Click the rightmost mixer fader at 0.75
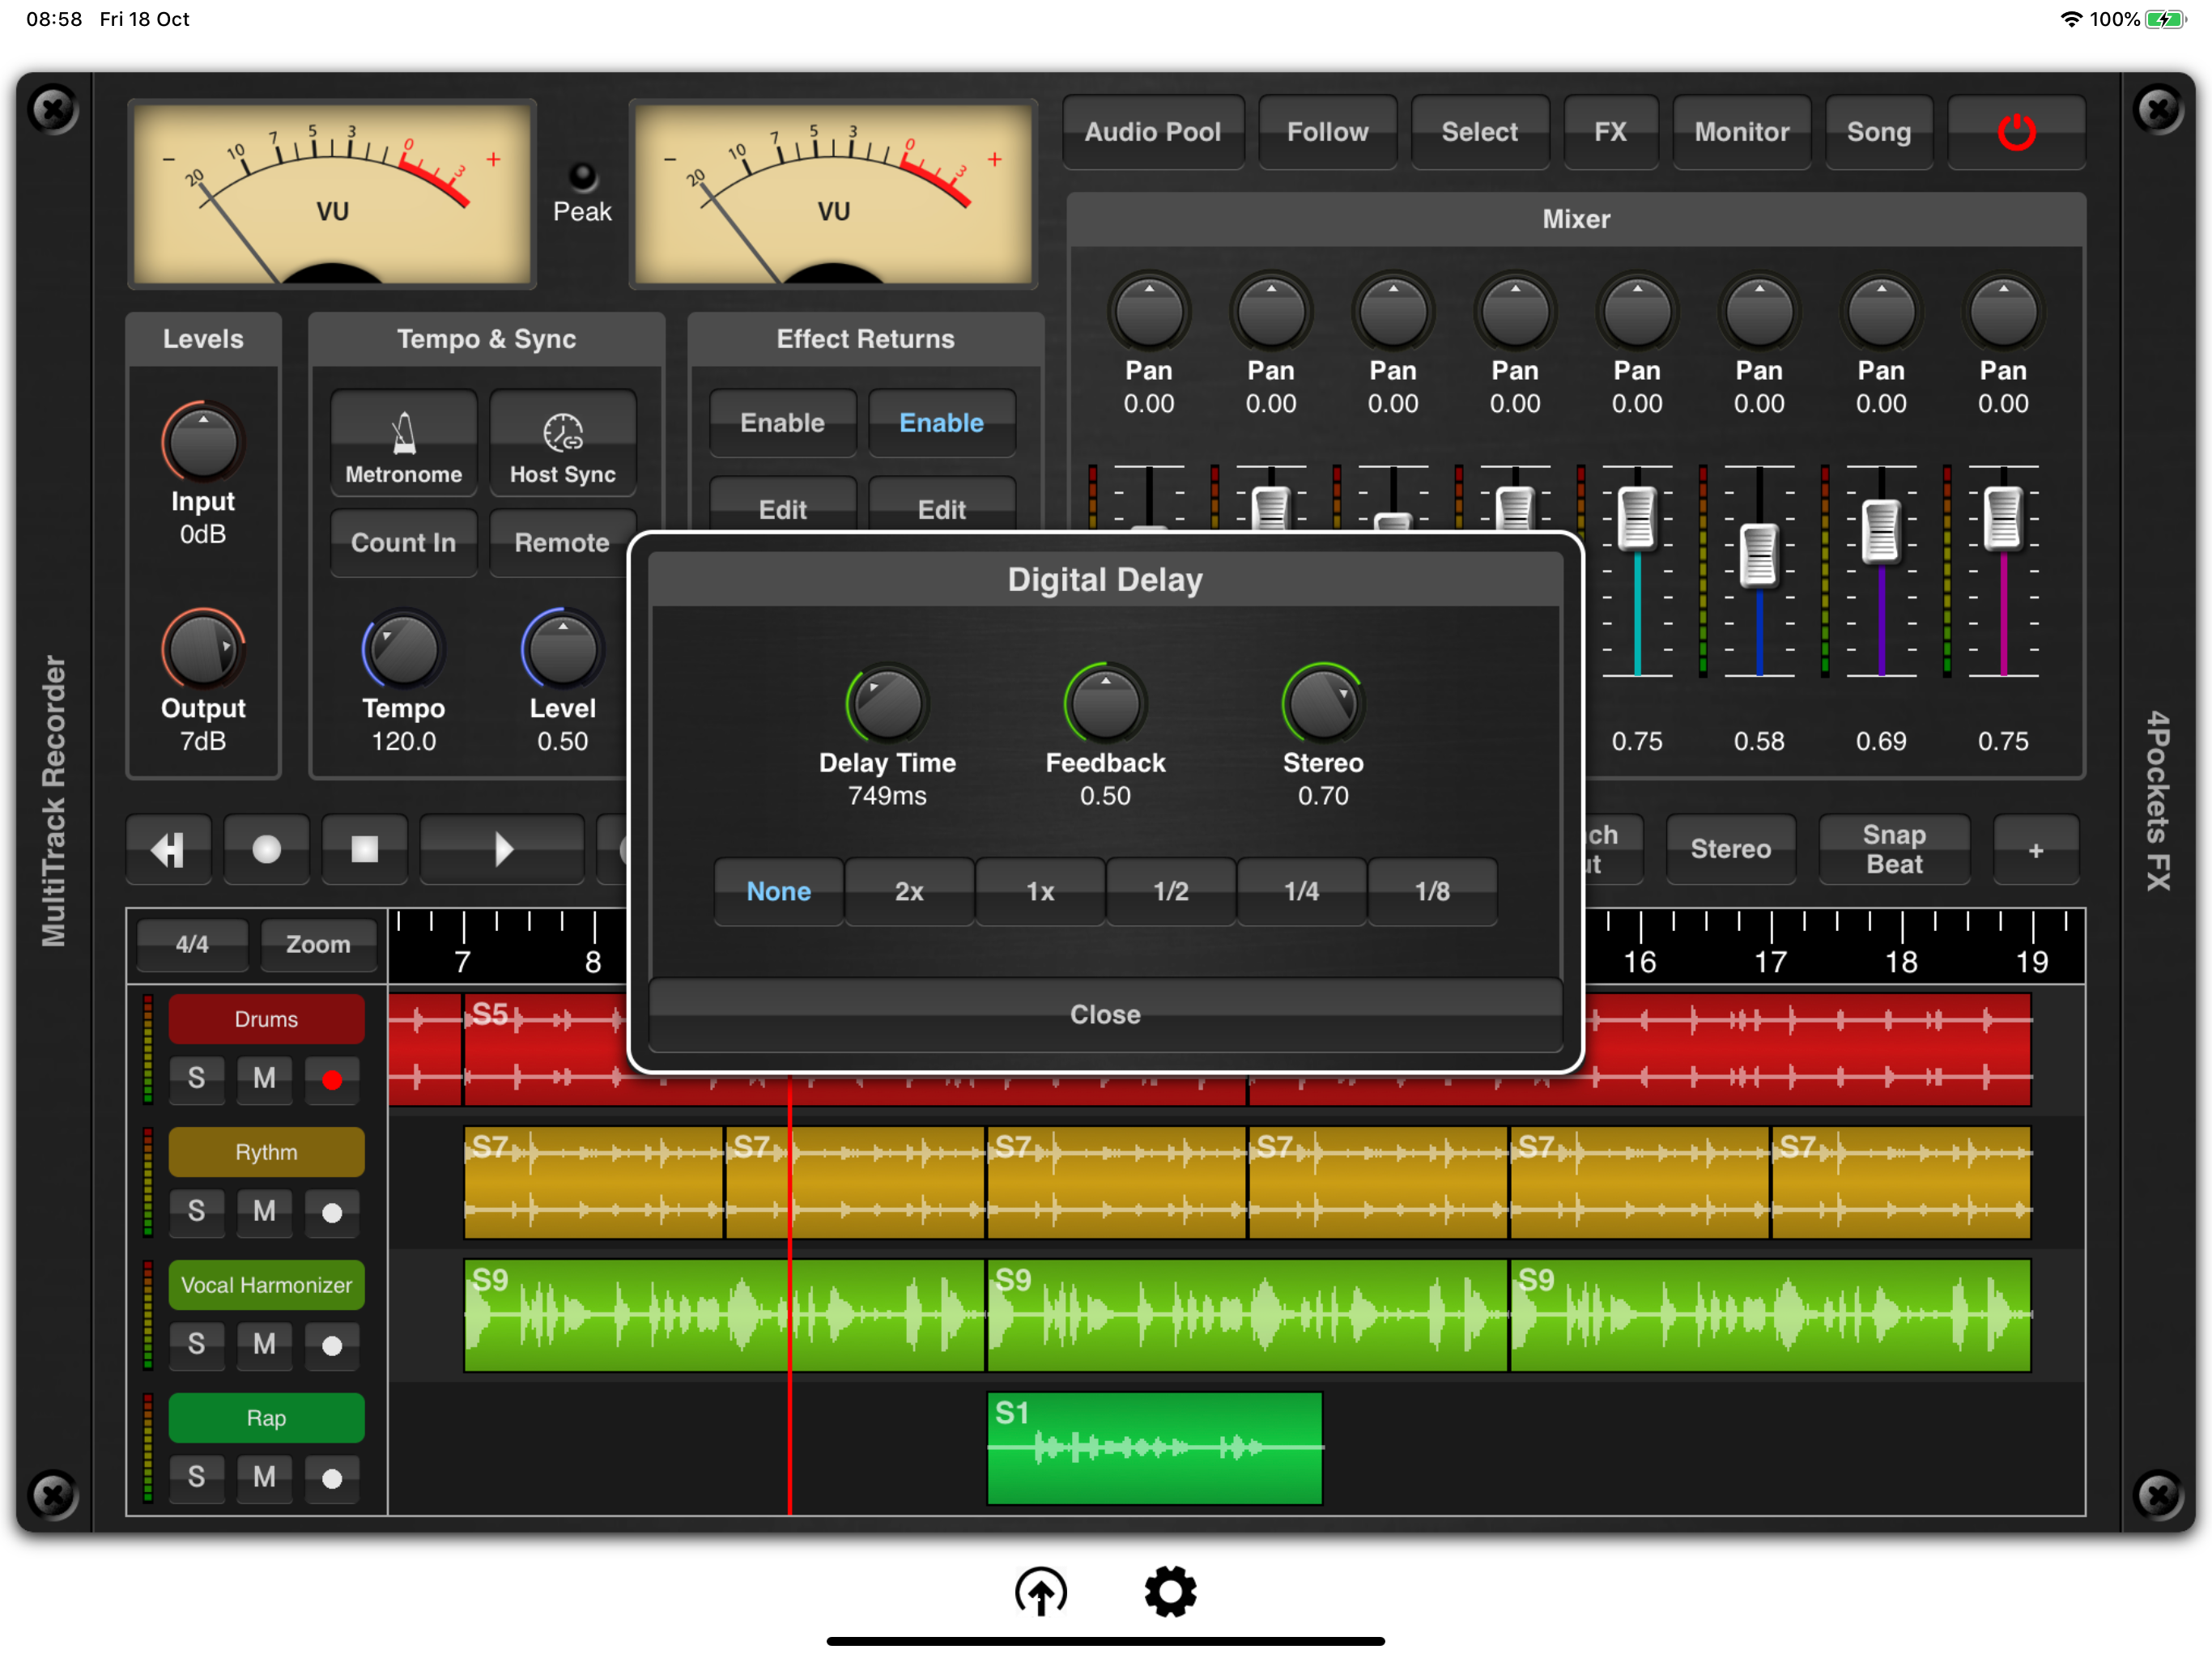 pos(2003,518)
